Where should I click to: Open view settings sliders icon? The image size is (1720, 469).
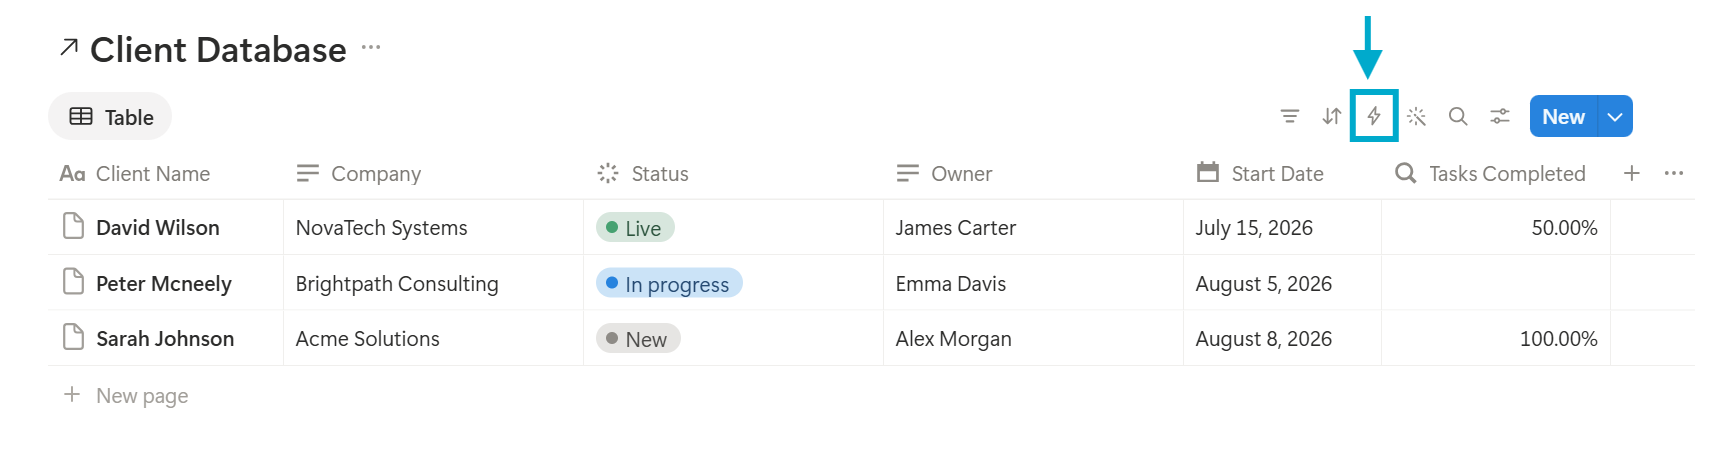tap(1500, 116)
